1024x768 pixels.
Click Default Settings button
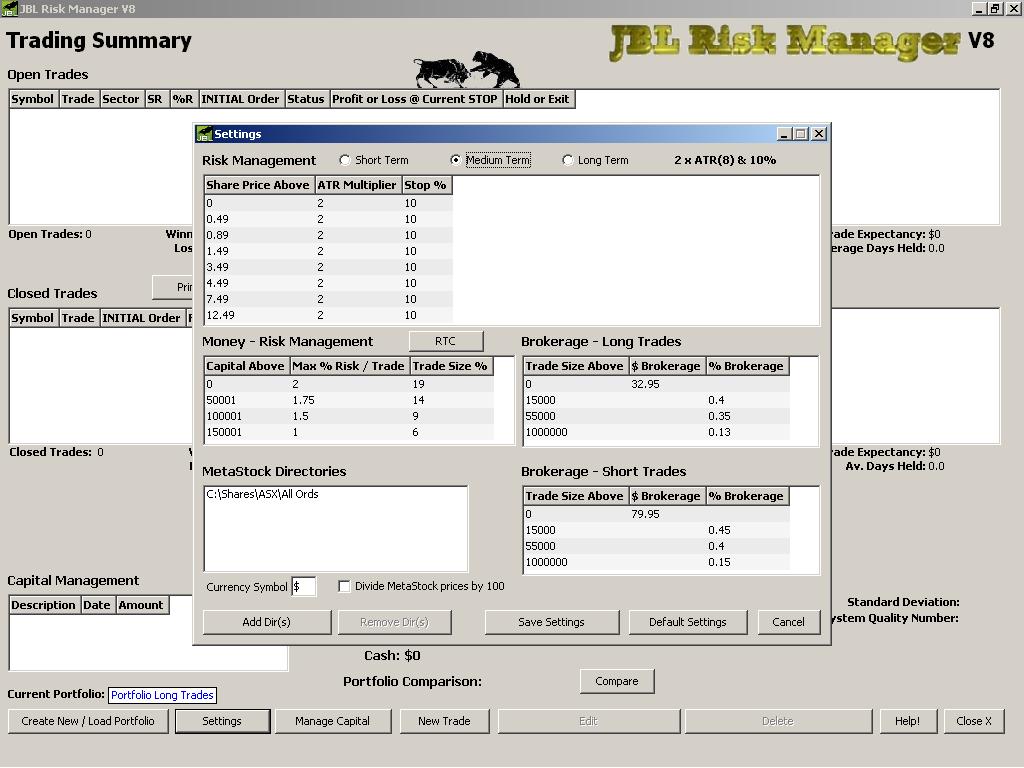(688, 622)
